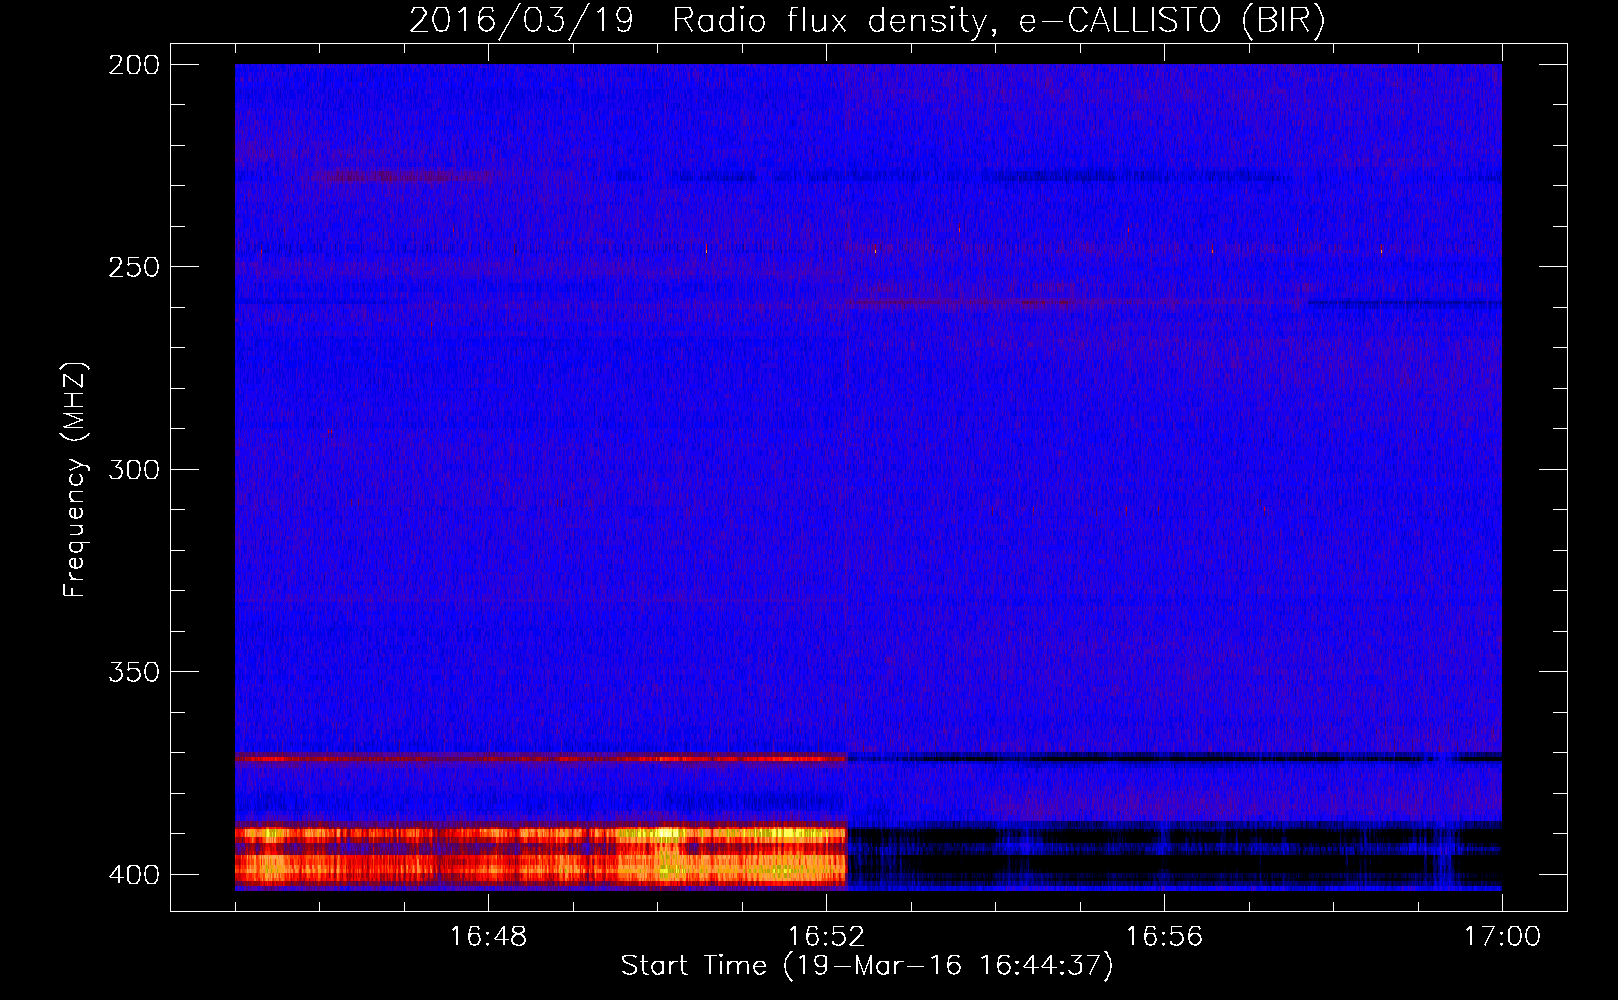The image size is (1618, 1000).
Task: Click the plot title text '2016/03/19 Radio flux density, e-CALLISTO (BIR)'
Action: (x=867, y=20)
